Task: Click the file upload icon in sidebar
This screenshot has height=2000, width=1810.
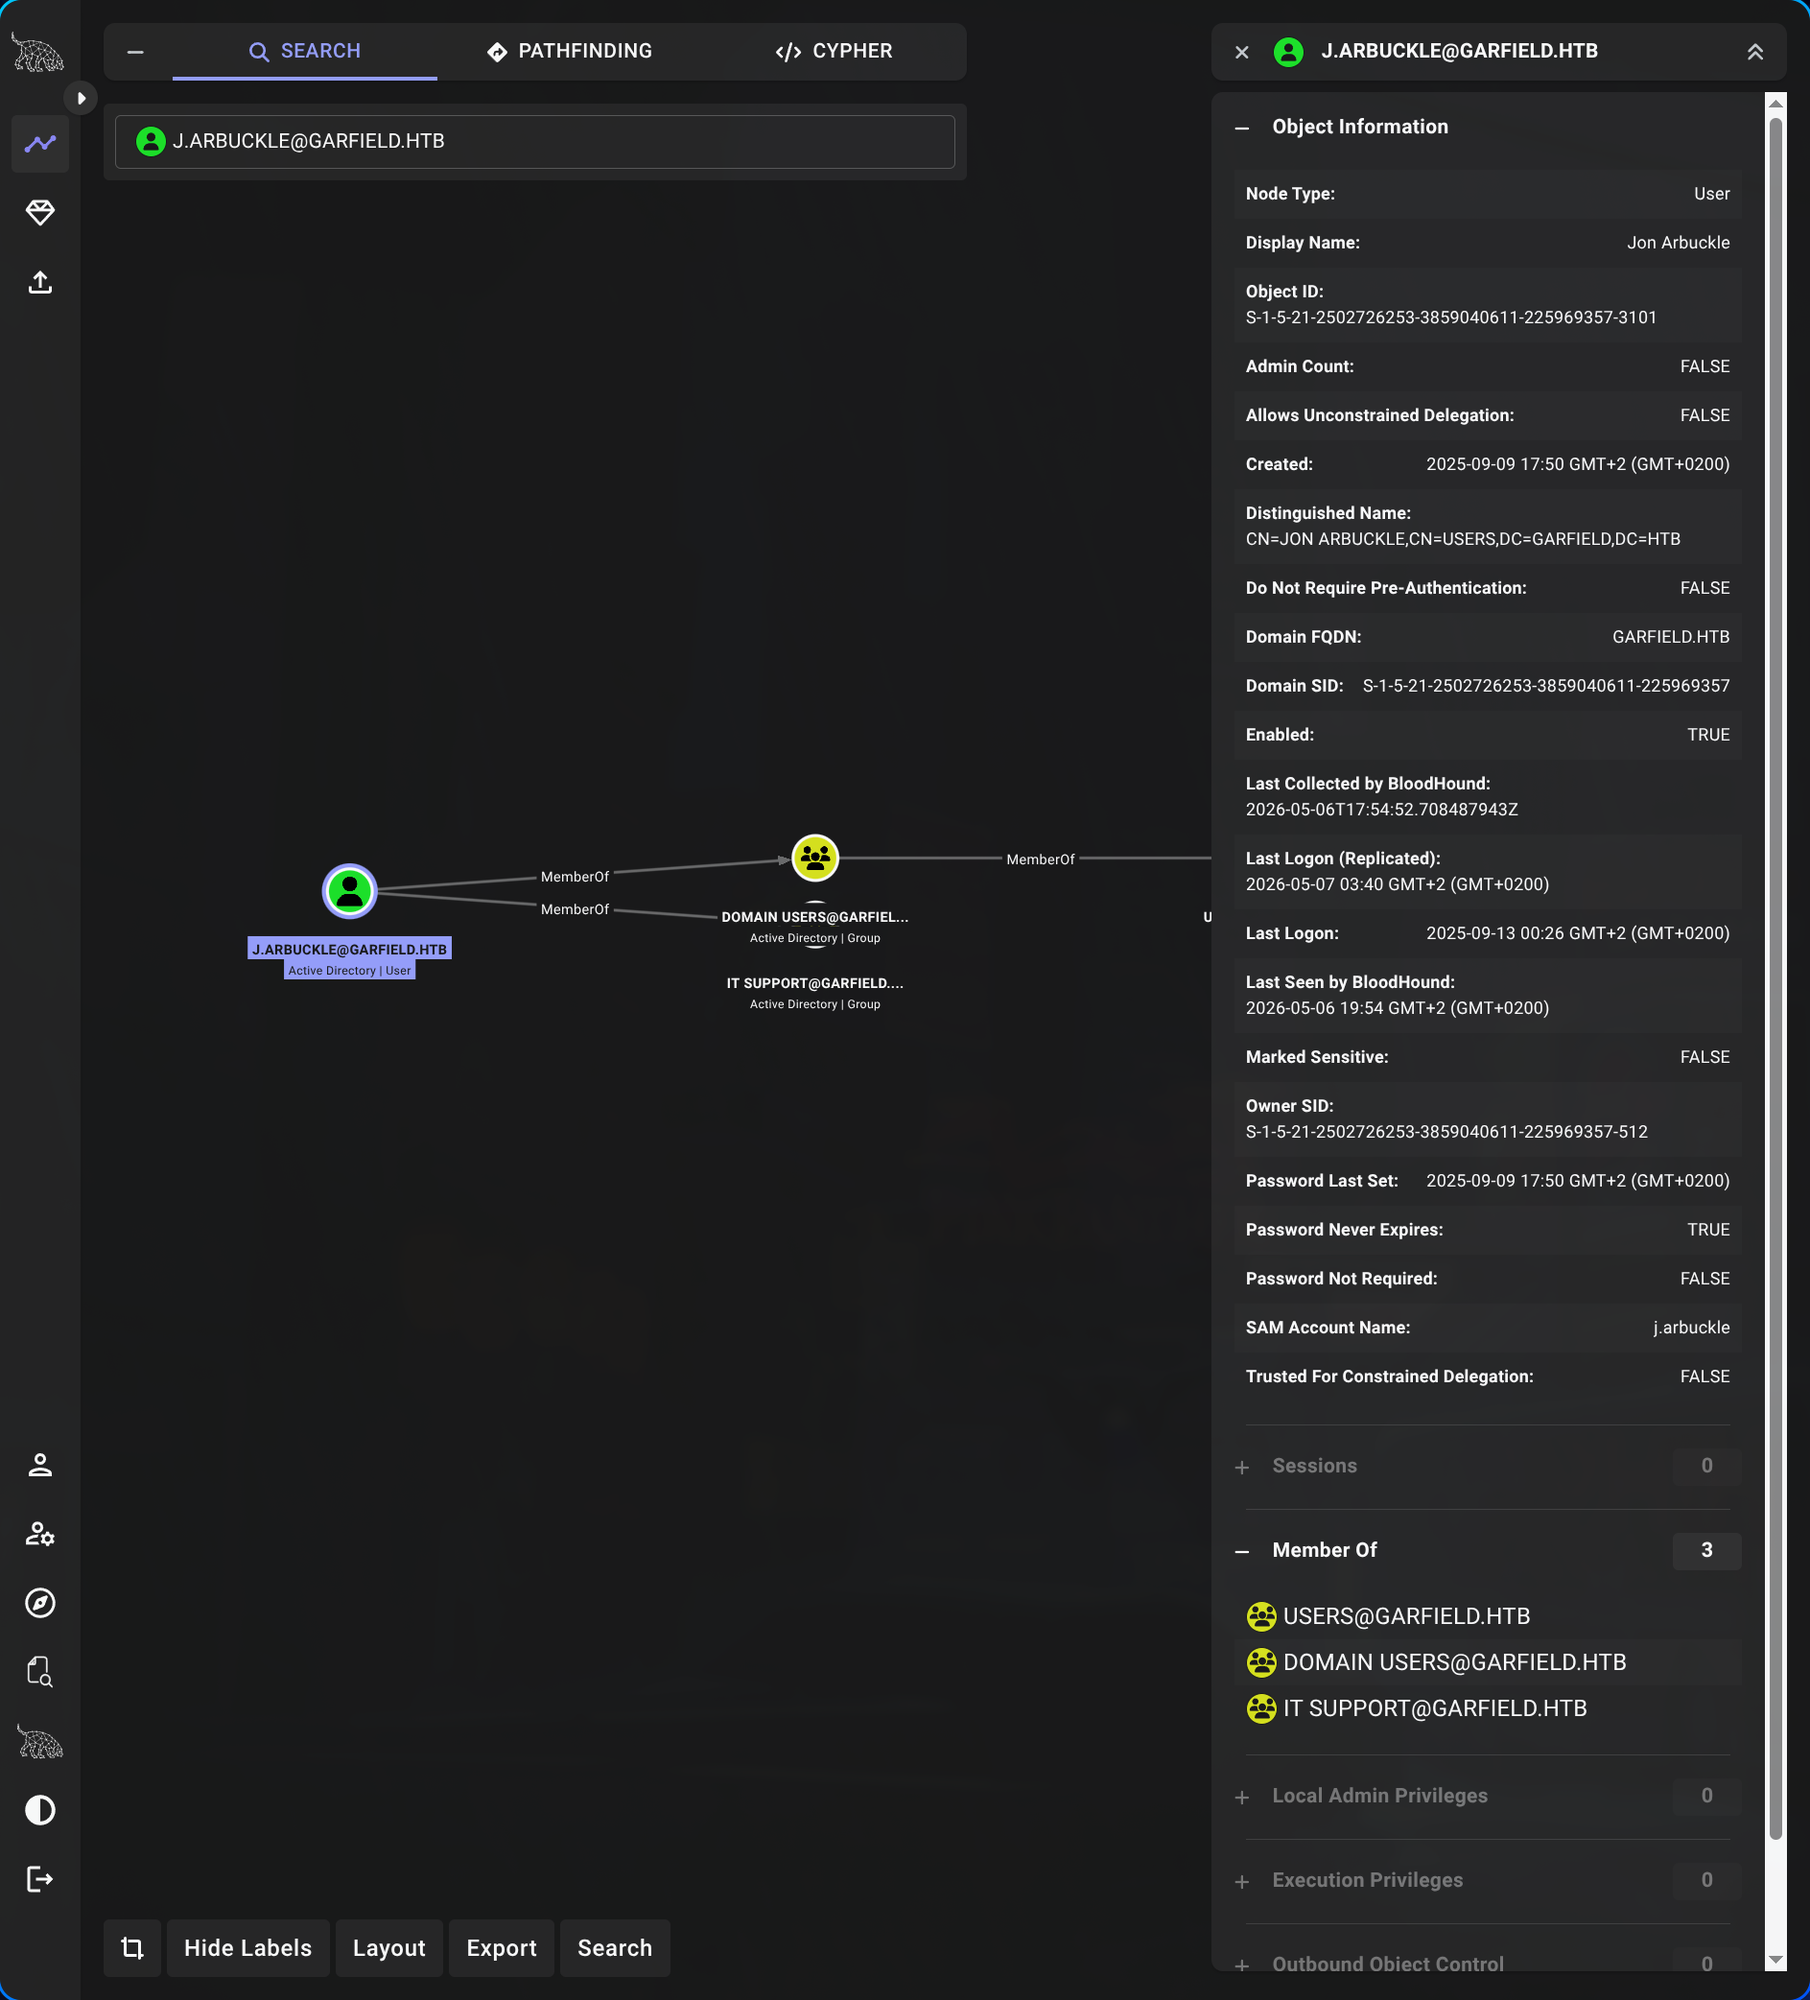Action: pyautogui.click(x=40, y=282)
